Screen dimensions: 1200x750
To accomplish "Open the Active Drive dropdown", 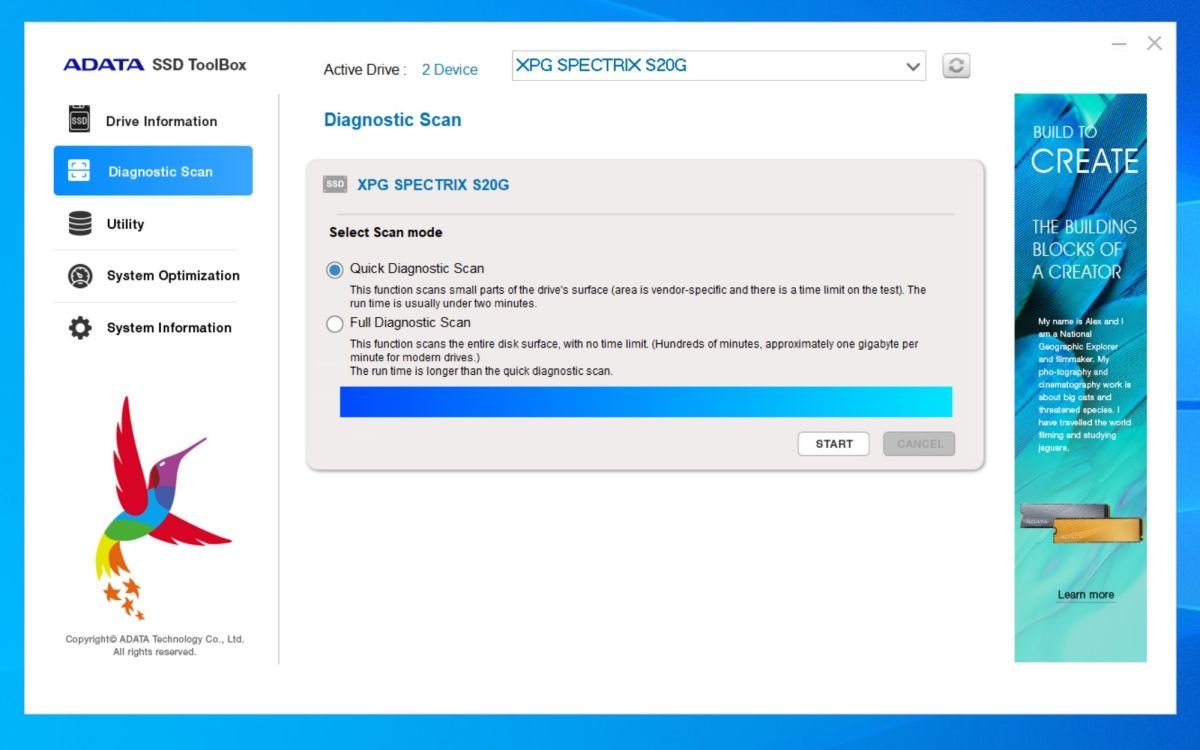I will tap(718, 66).
